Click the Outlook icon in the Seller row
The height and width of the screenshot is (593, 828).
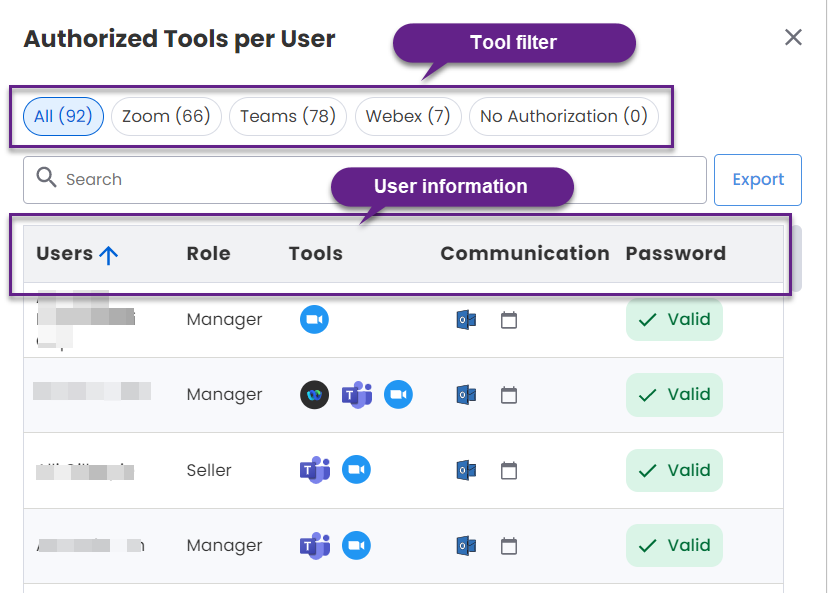pos(466,470)
